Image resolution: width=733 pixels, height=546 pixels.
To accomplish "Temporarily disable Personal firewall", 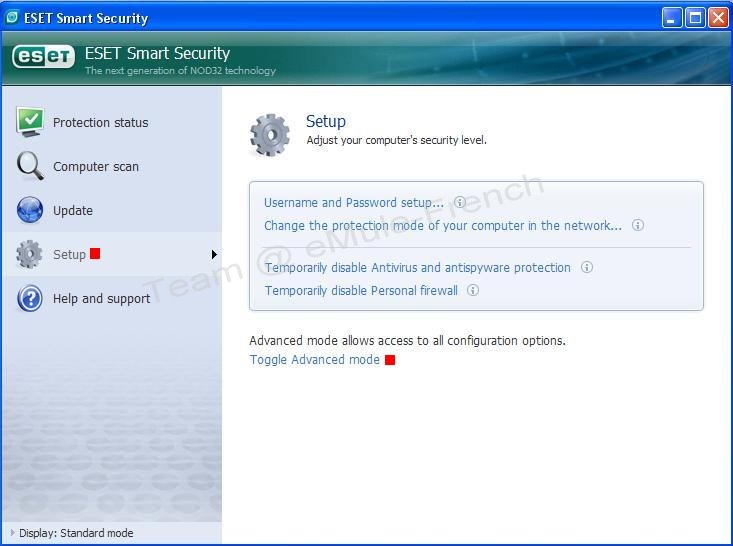I will point(361,290).
